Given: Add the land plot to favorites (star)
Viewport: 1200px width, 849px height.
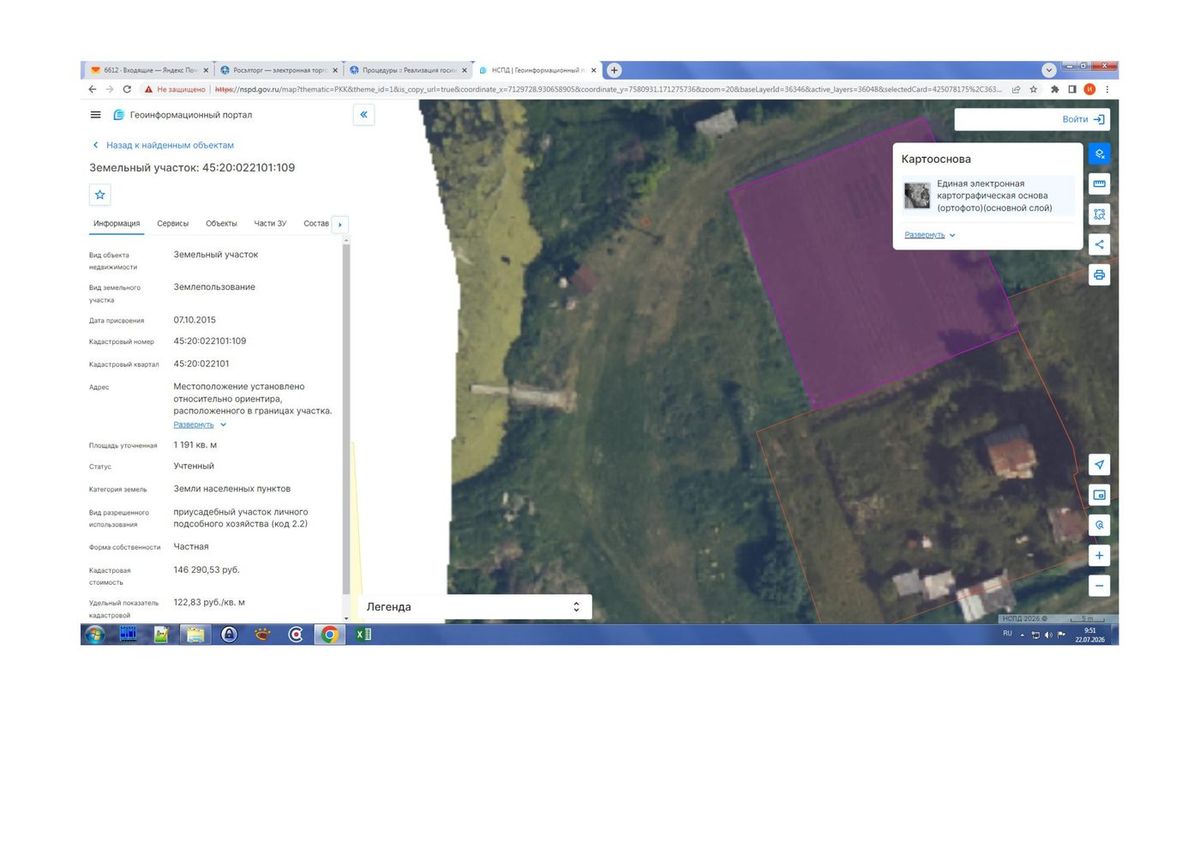Looking at the screenshot, I should (x=99, y=195).
